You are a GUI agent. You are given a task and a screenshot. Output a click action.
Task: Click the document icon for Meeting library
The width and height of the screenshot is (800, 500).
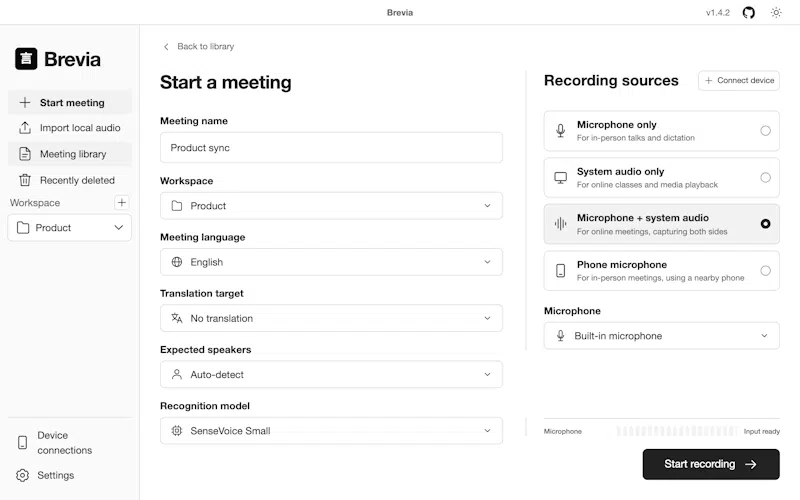pos(24,154)
